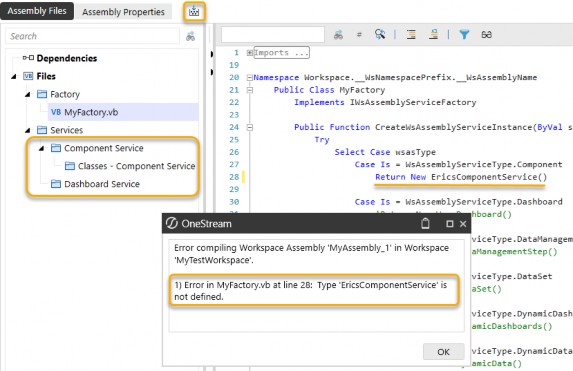
Task: Select Classes - Component Service label
Action: 137,166
